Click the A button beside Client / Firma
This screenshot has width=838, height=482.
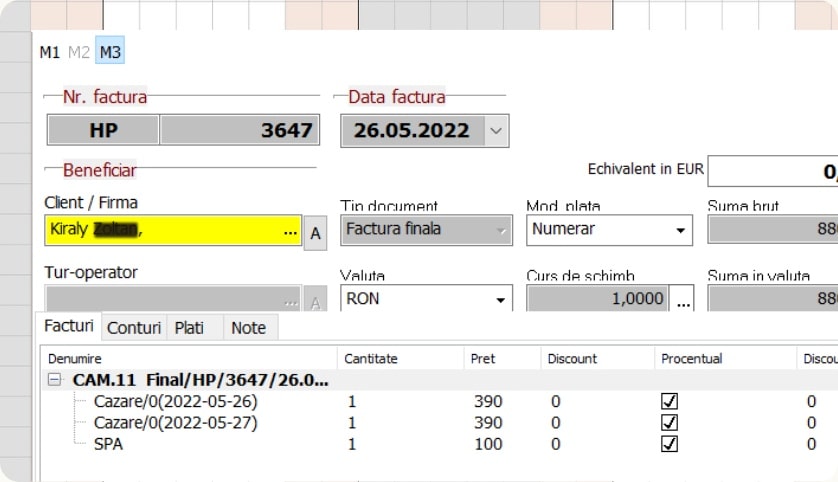316,233
